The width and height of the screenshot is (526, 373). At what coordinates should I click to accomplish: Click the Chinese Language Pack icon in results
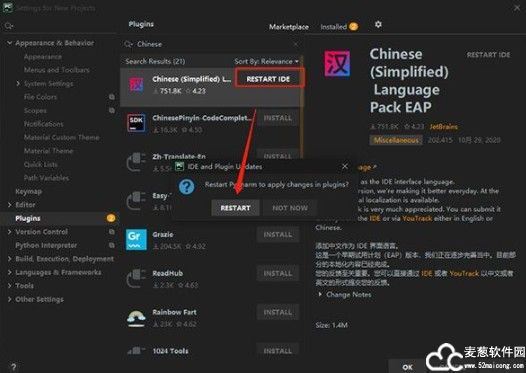(x=137, y=84)
